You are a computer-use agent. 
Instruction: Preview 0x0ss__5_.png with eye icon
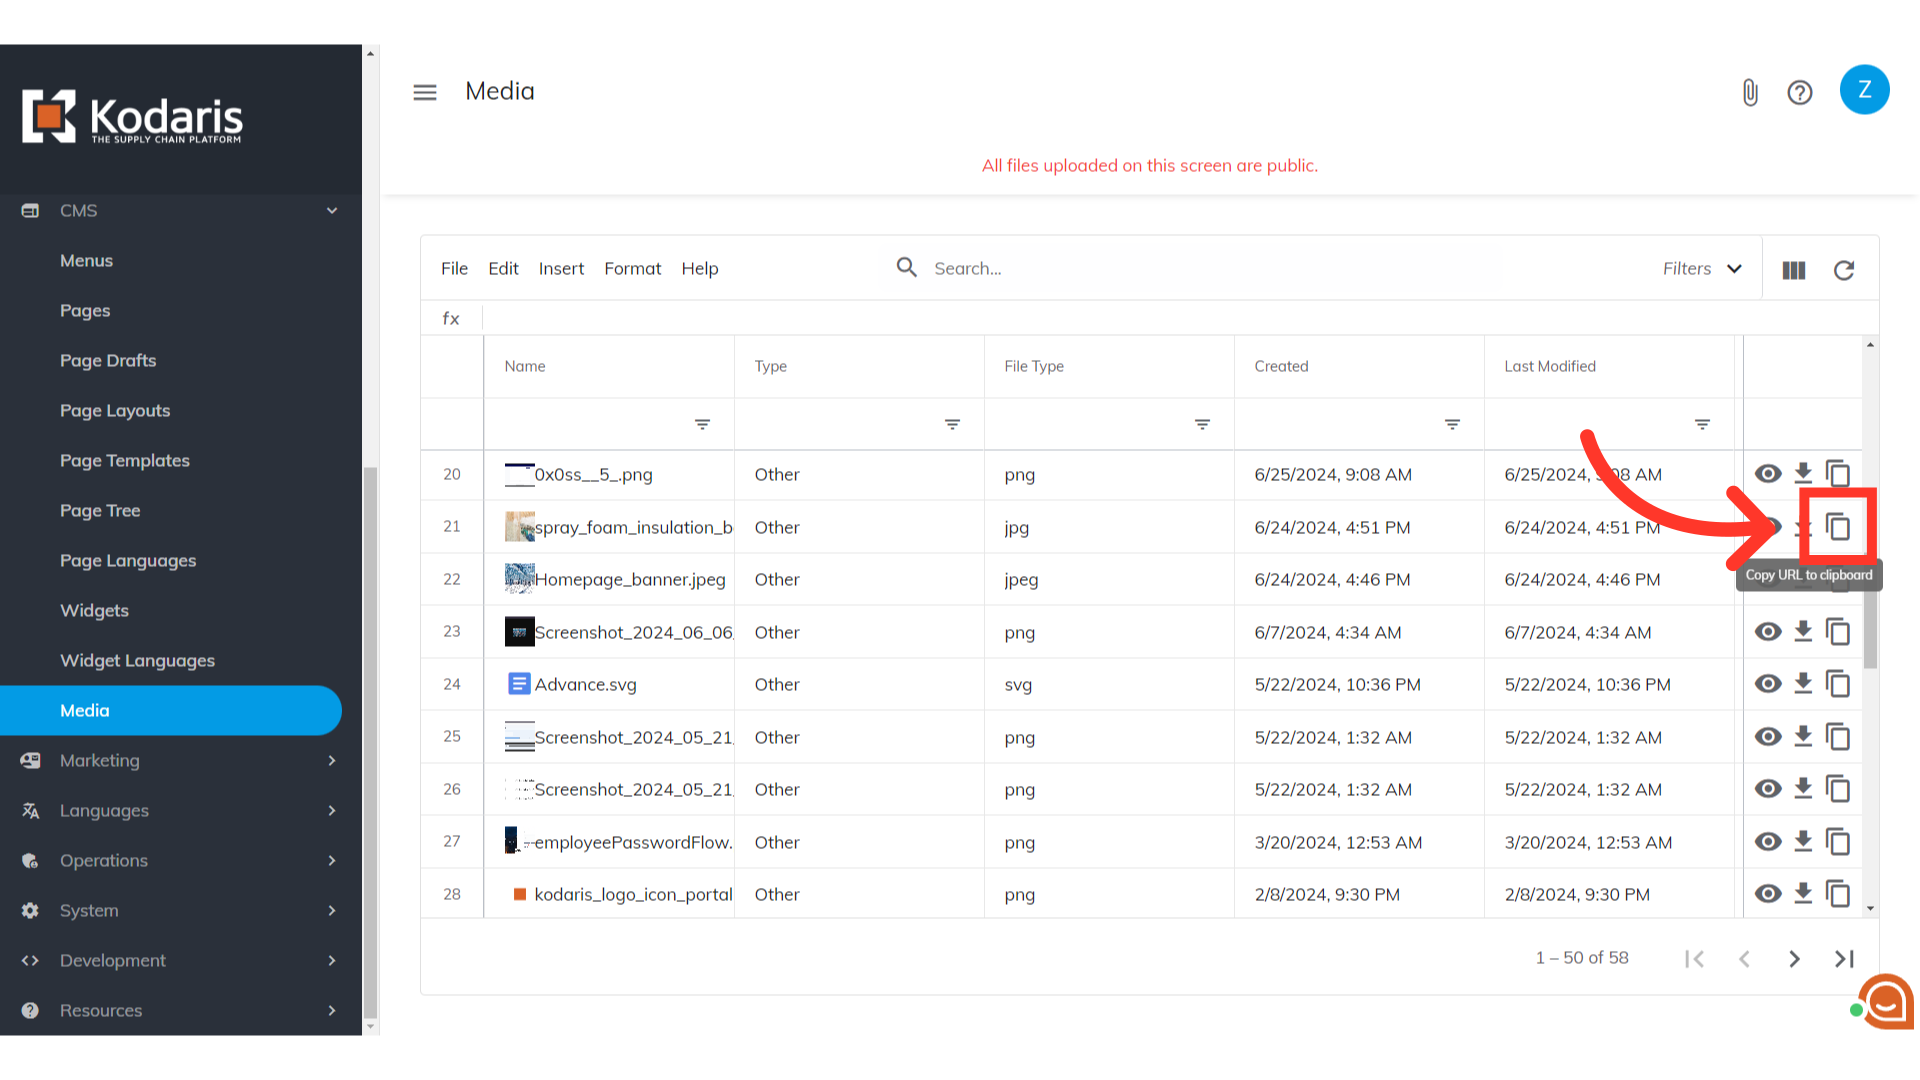coord(1767,474)
